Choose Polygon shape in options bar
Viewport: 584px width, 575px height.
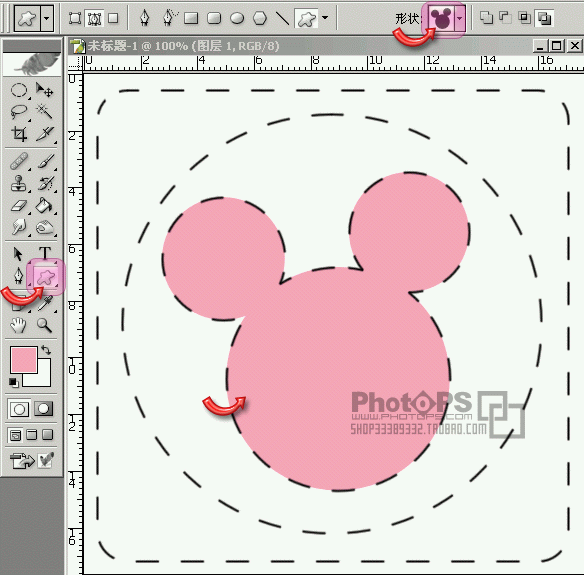[x=260, y=18]
